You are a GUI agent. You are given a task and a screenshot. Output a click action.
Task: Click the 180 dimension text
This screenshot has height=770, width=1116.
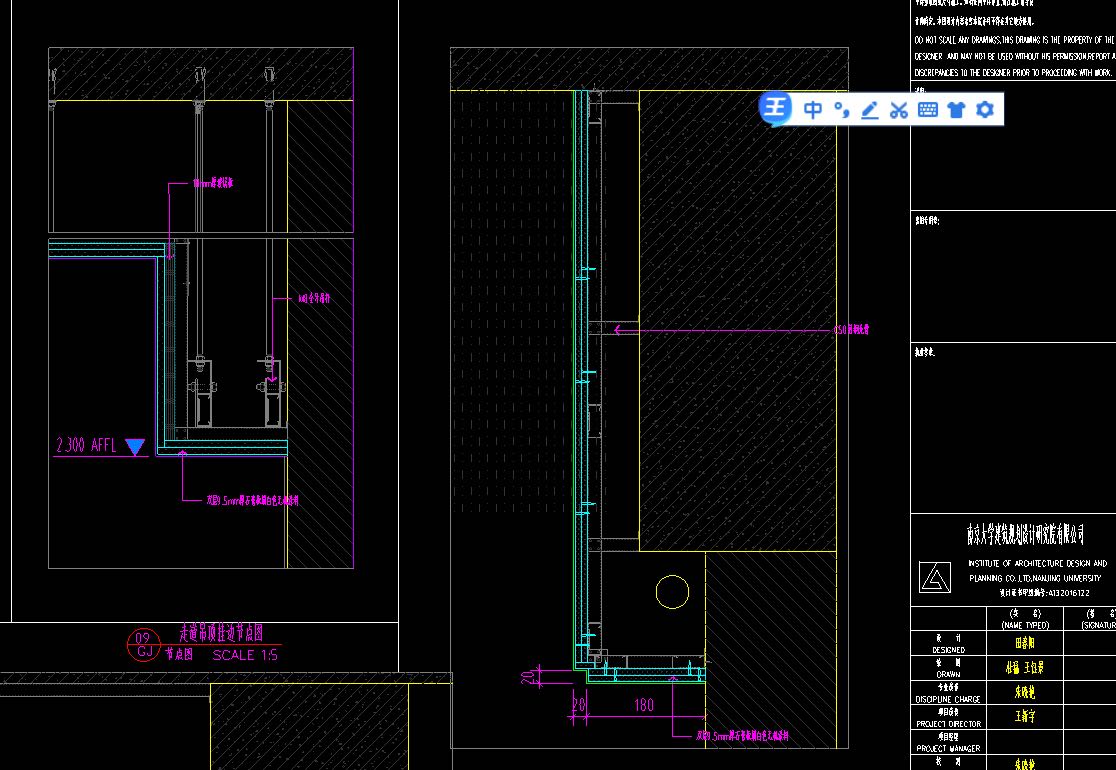click(643, 705)
